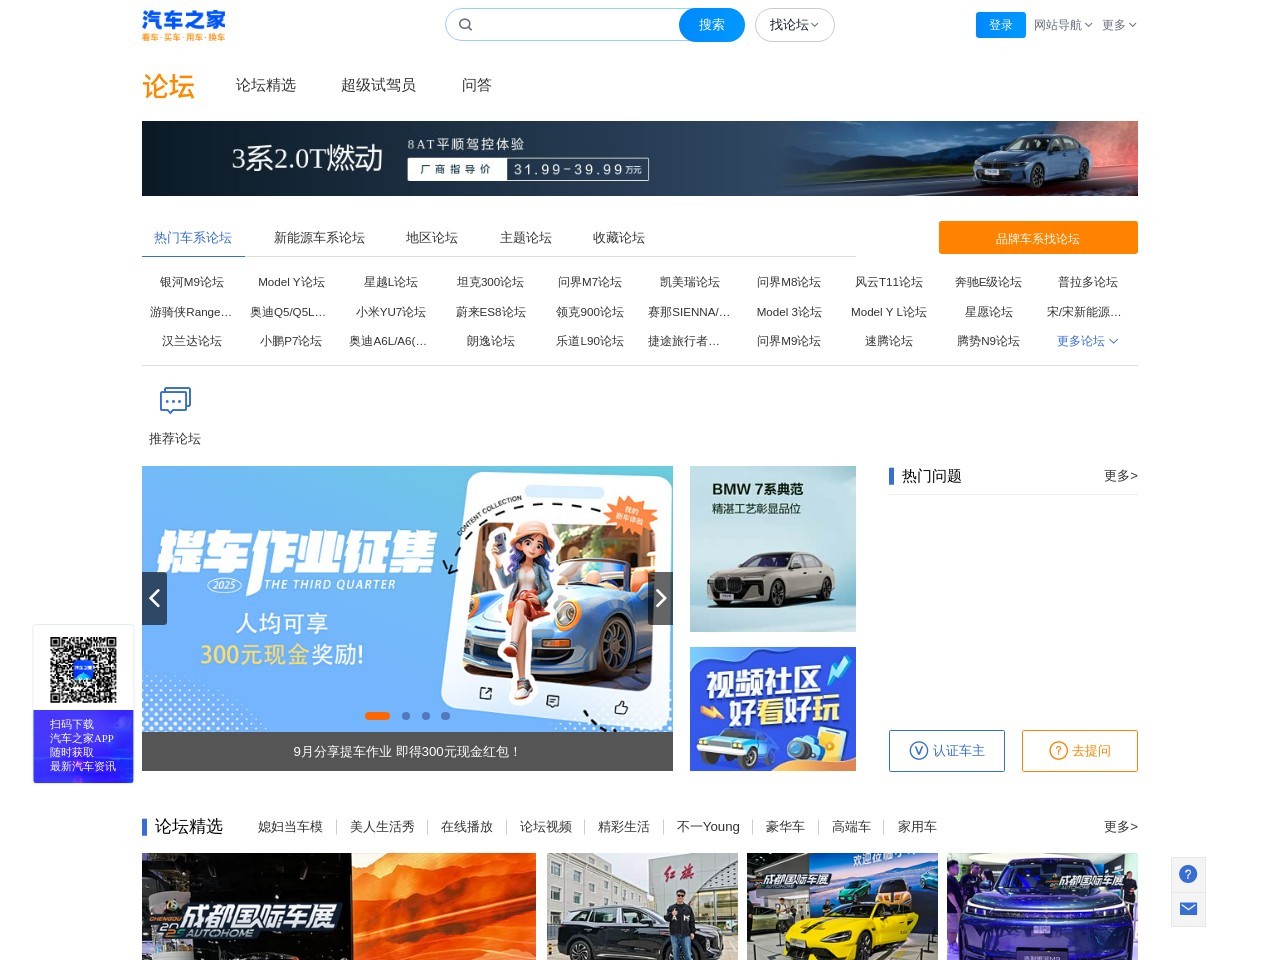The width and height of the screenshot is (1280, 960).
Task: Click the Autohome (汽车之家) logo
Action: click(x=184, y=25)
